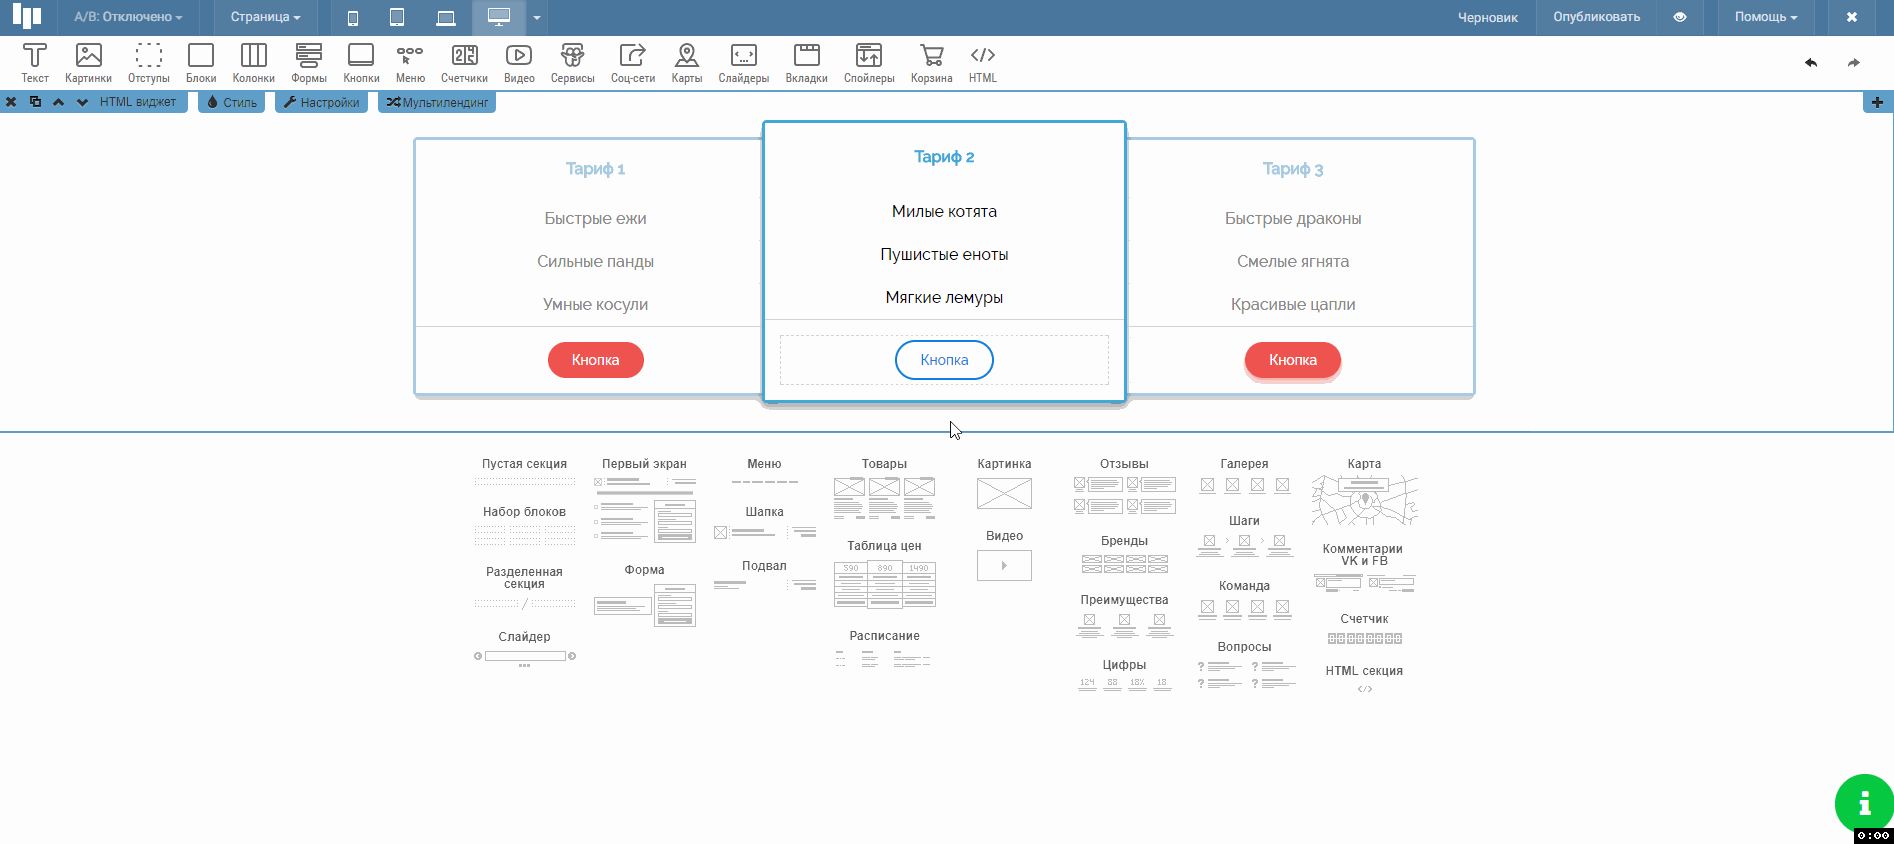Select the Счетчики counters tool
The image size is (1894, 844).
click(464, 63)
